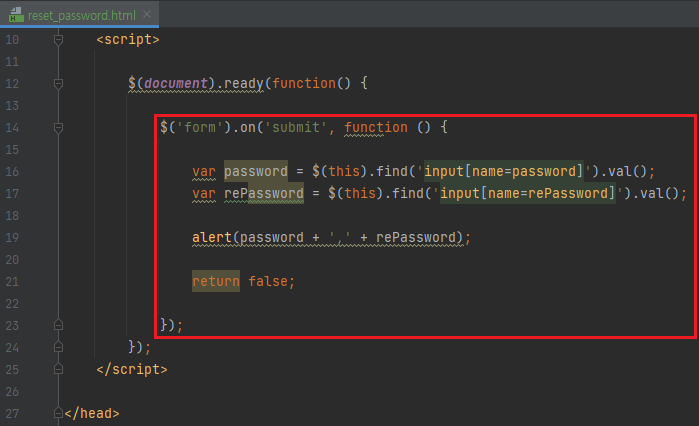Image resolution: width=699 pixels, height=426 pixels.
Task: Click line number 10 in the gutter
Action: pyautogui.click(x=12, y=40)
